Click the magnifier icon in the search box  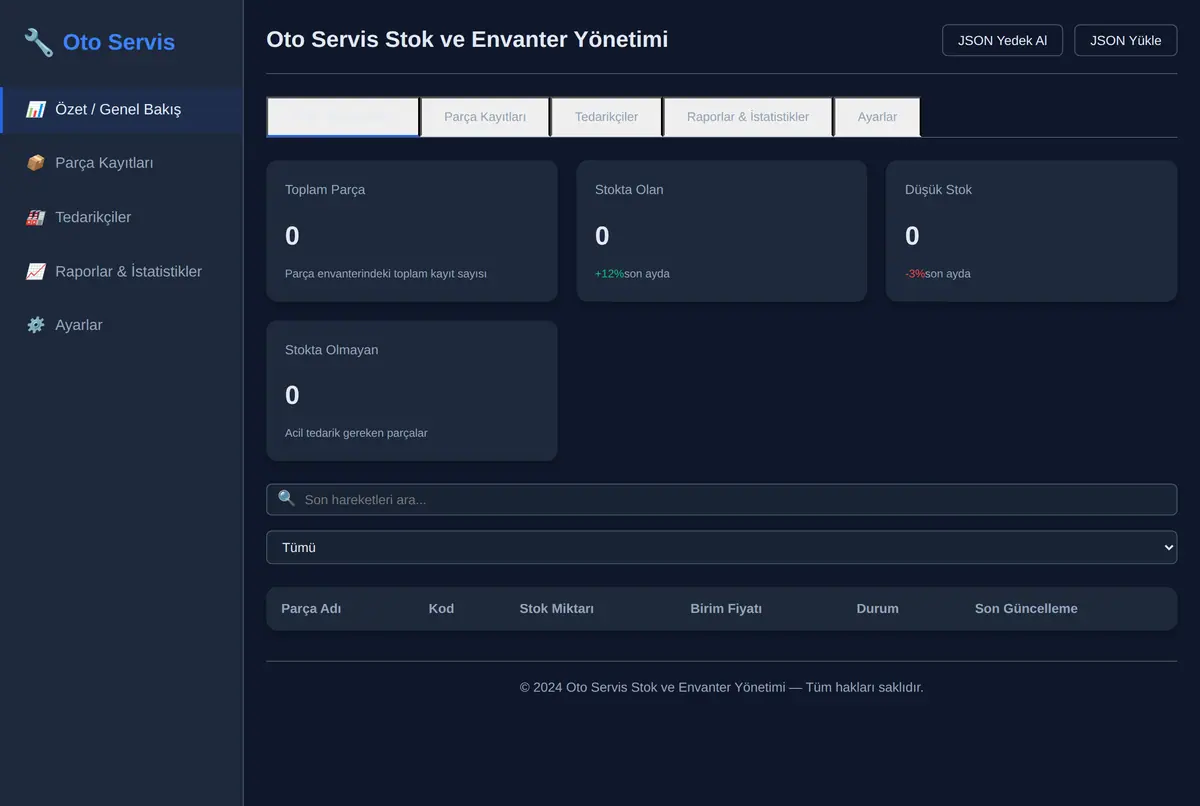pyautogui.click(x=287, y=498)
